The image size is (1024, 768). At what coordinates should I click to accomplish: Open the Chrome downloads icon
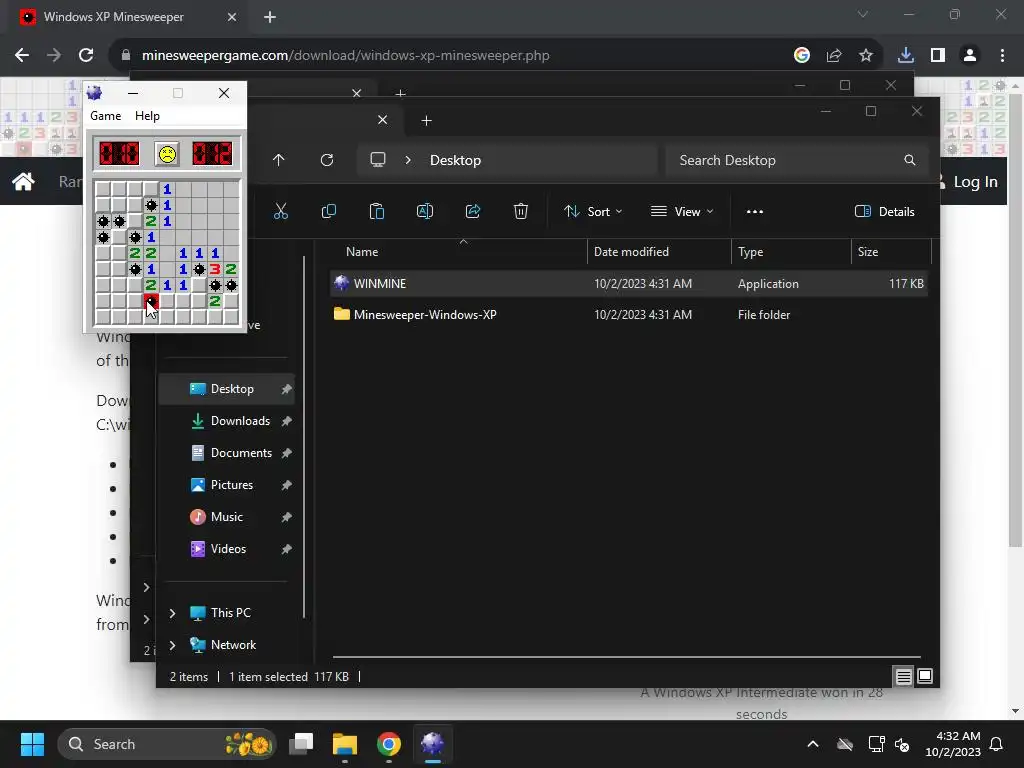click(x=906, y=56)
